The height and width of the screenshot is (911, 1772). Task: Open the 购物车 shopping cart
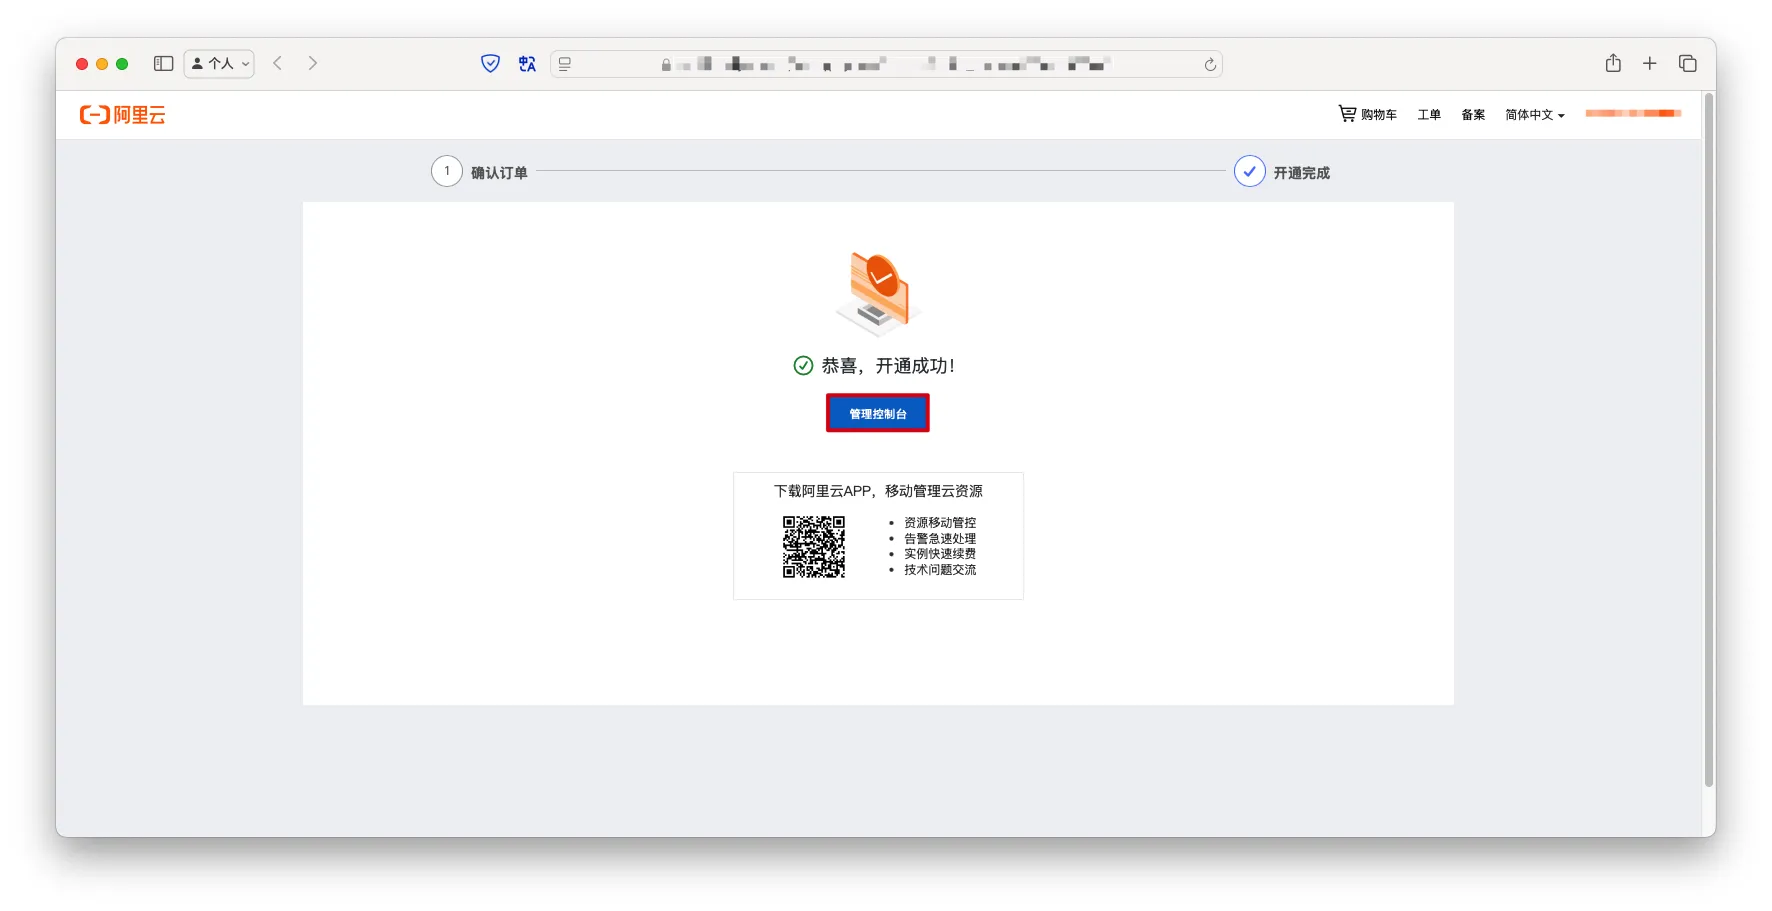pyautogui.click(x=1367, y=114)
